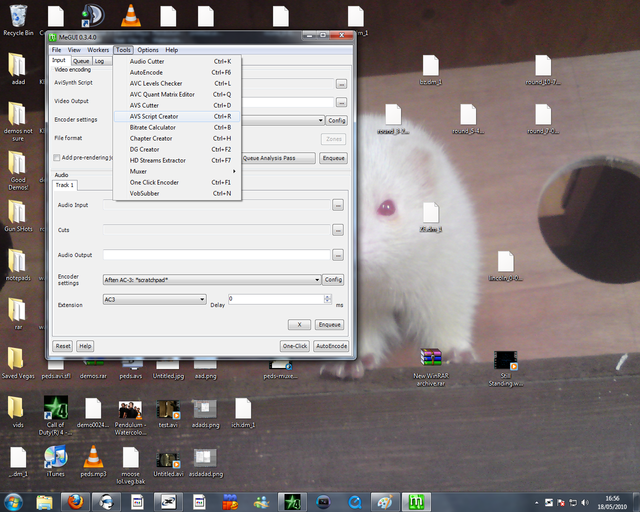Open the View menu
Screen dimensions: 640x512
click(x=74, y=50)
